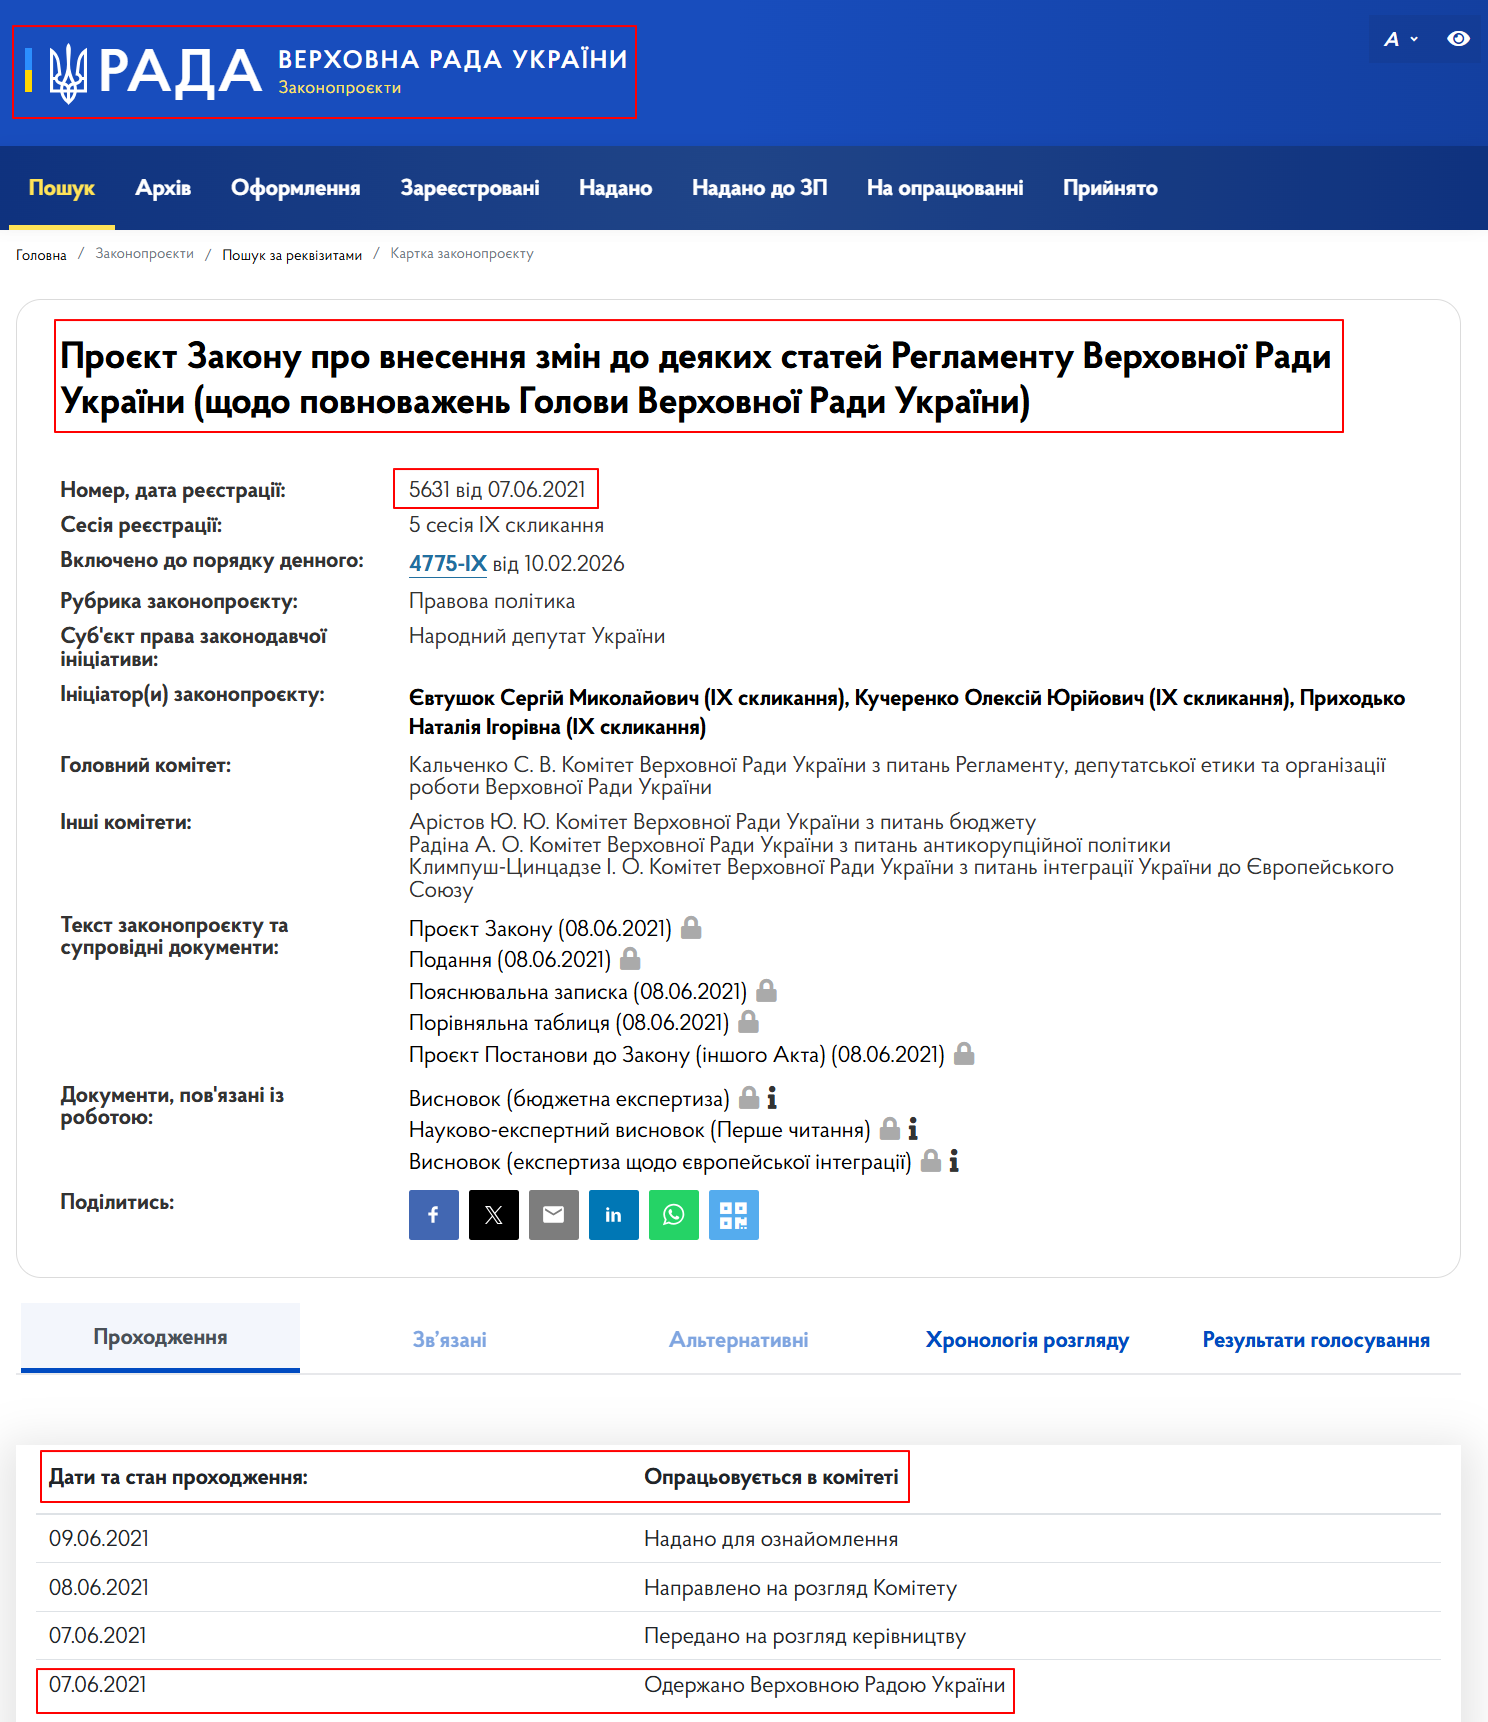Click Верховна Рада України header title

[453, 59]
